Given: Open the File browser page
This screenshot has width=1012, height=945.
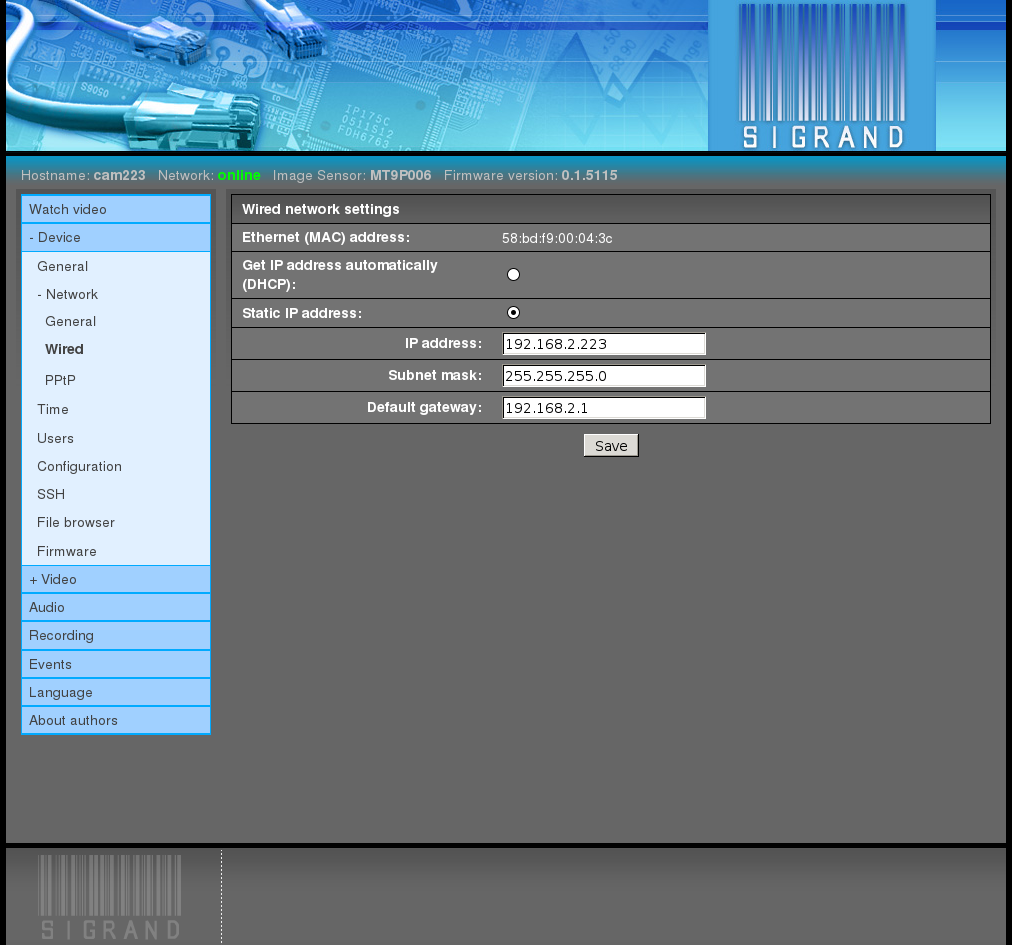Looking at the screenshot, I should coord(76,523).
